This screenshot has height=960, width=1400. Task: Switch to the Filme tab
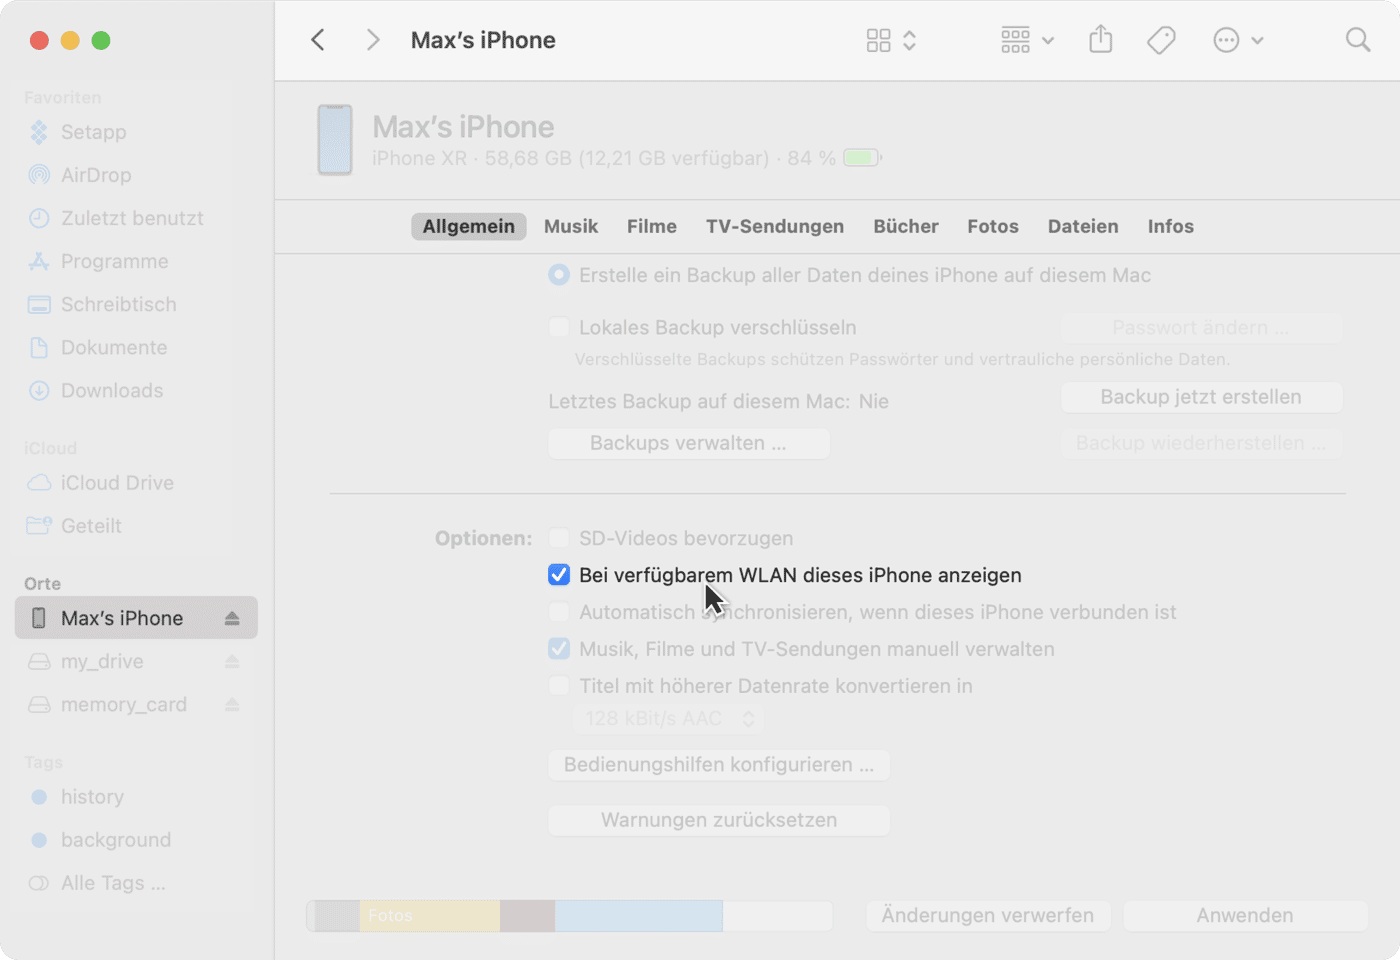[x=652, y=226]
